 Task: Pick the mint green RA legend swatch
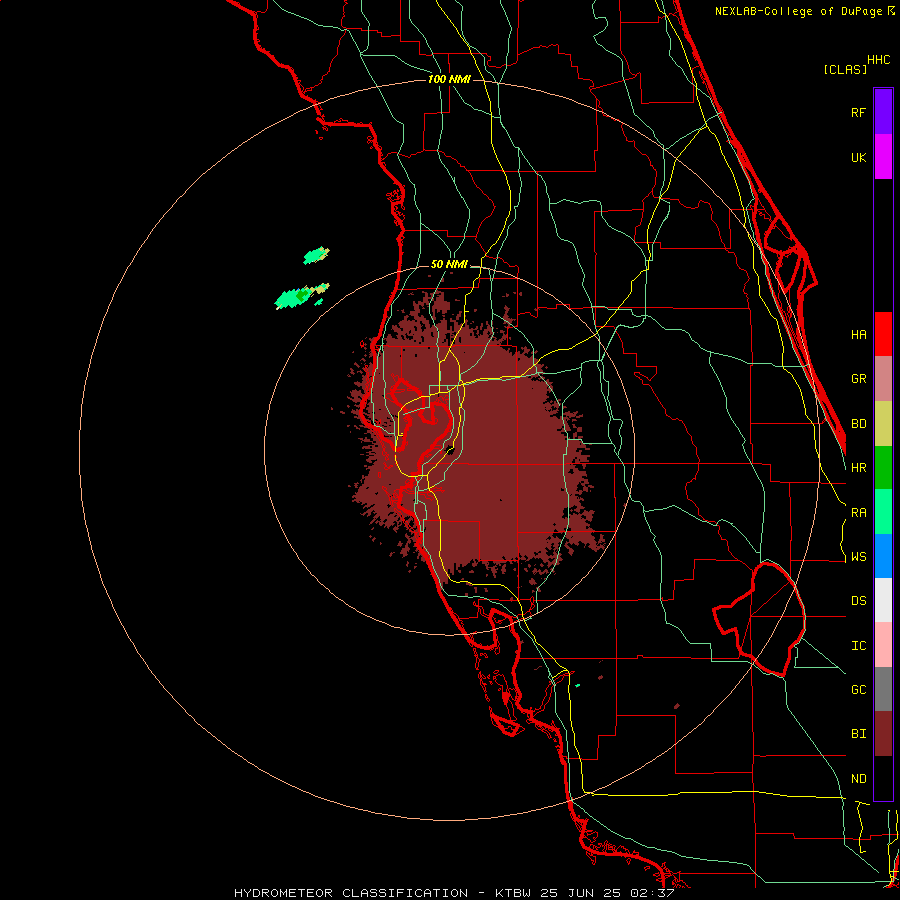[883, 512]
